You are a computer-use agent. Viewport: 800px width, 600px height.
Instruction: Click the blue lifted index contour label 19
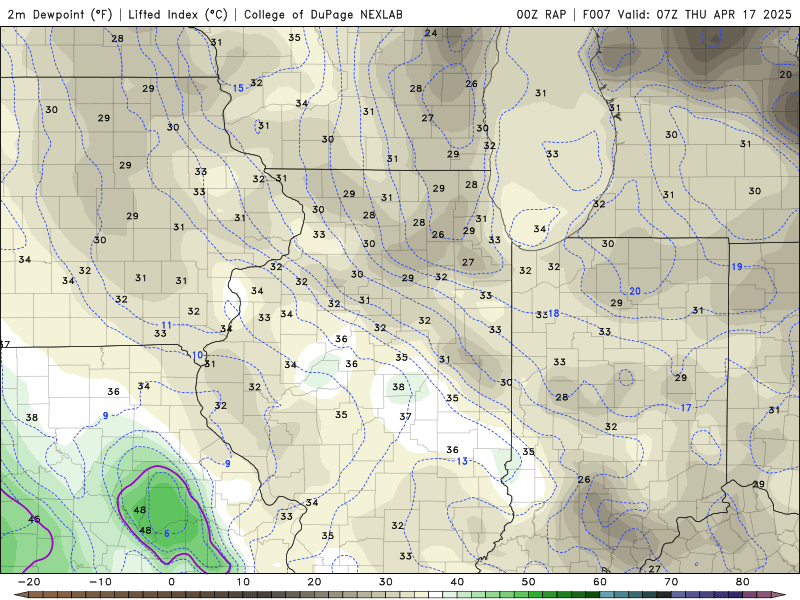pos(737,266)
